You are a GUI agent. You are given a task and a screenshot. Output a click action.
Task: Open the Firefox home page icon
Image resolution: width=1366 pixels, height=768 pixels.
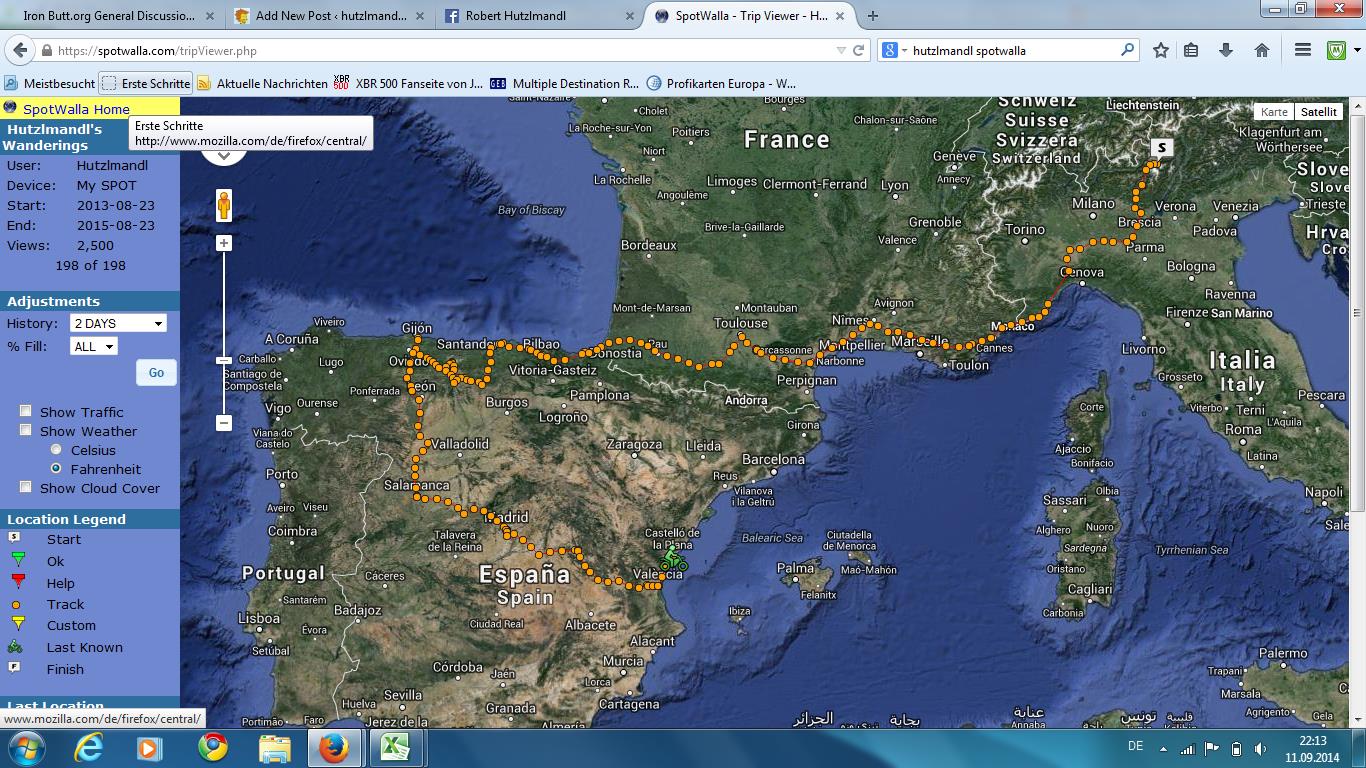coord(1261,50)
